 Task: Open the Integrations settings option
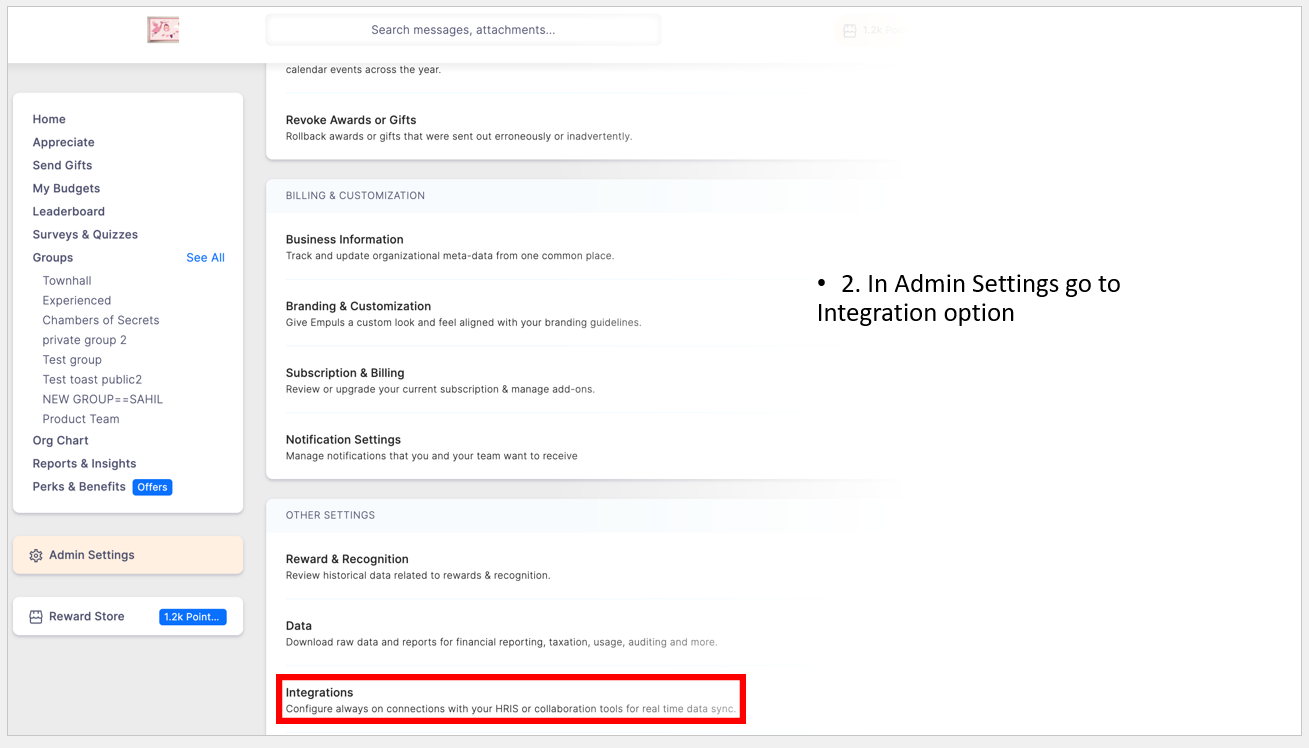[x=320, y=692]
